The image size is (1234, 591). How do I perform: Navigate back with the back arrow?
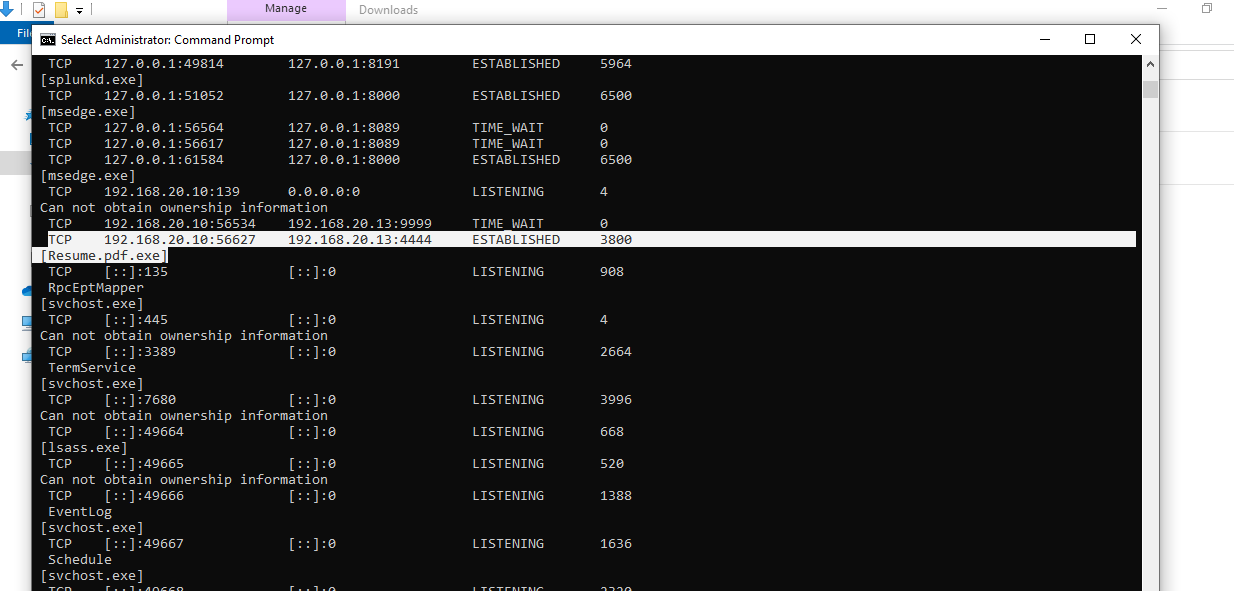(16, 65)
